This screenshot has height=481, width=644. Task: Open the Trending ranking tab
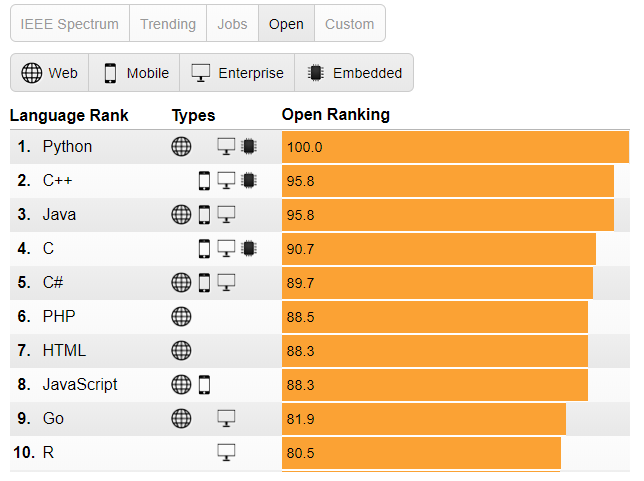tap(168, 24)
